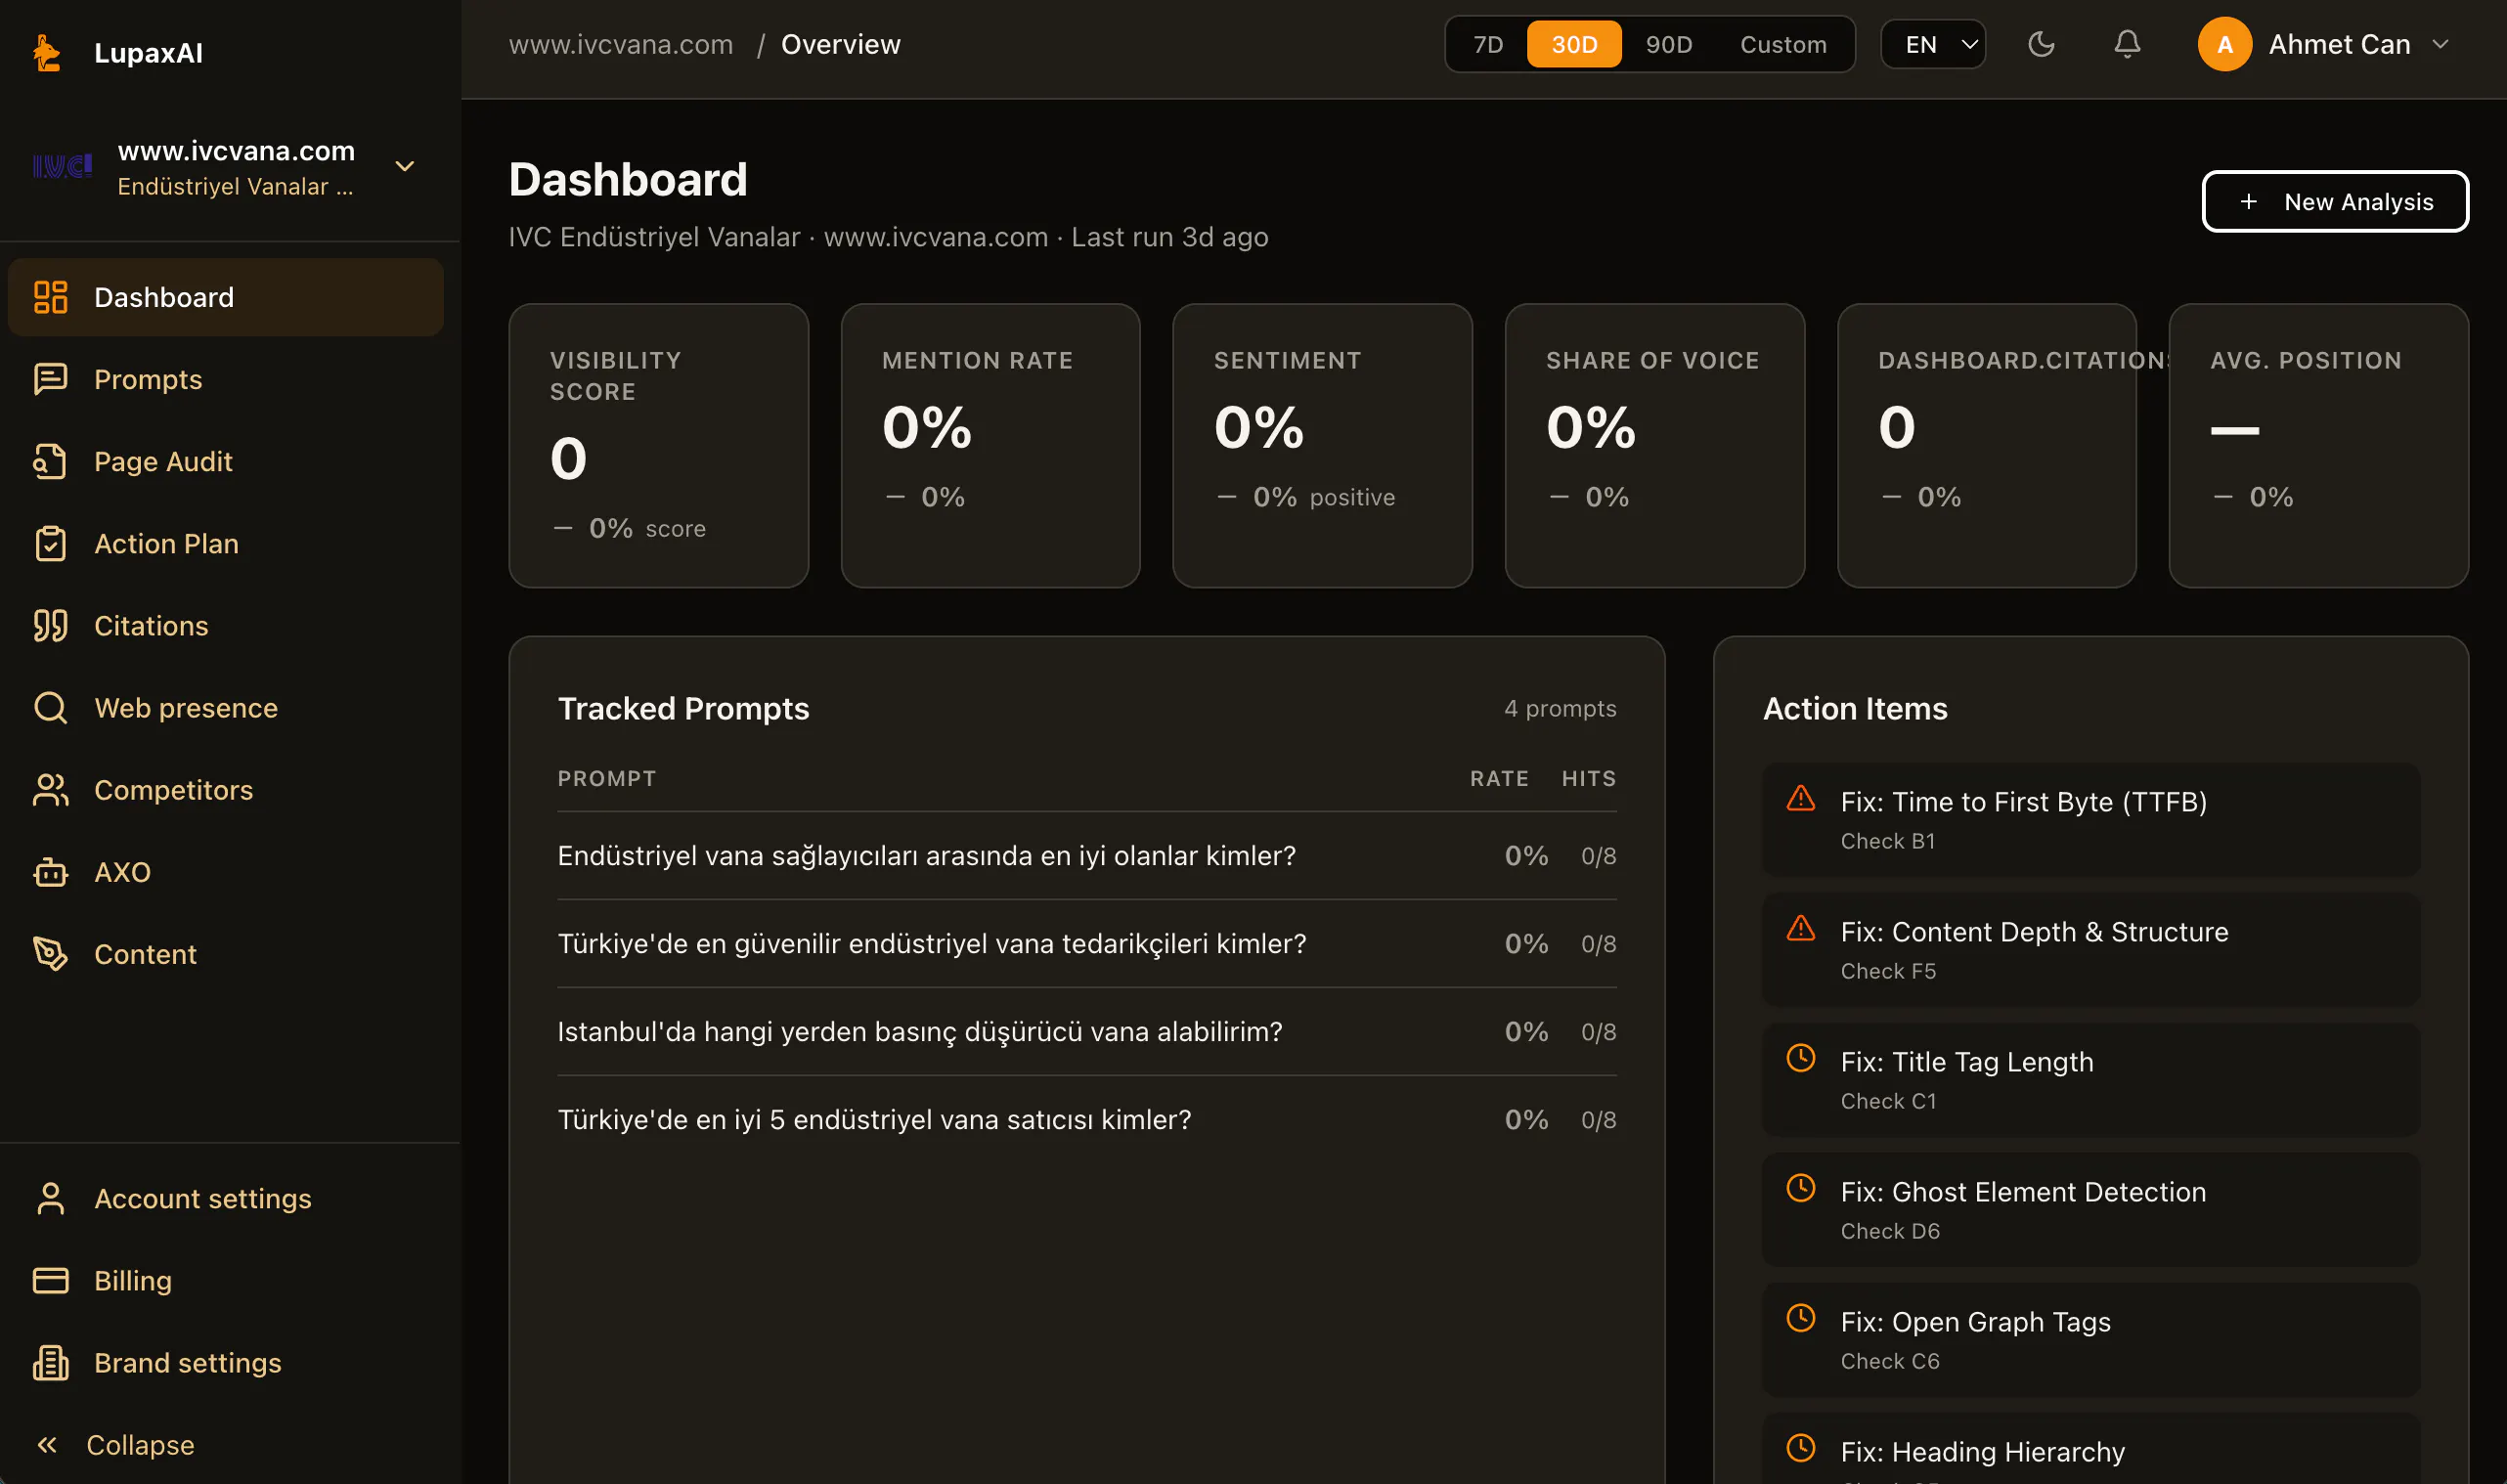This screenshot has width=2507, height=1484.
Task: Open notifications bell icon
Action: [x=2127, y=44]
